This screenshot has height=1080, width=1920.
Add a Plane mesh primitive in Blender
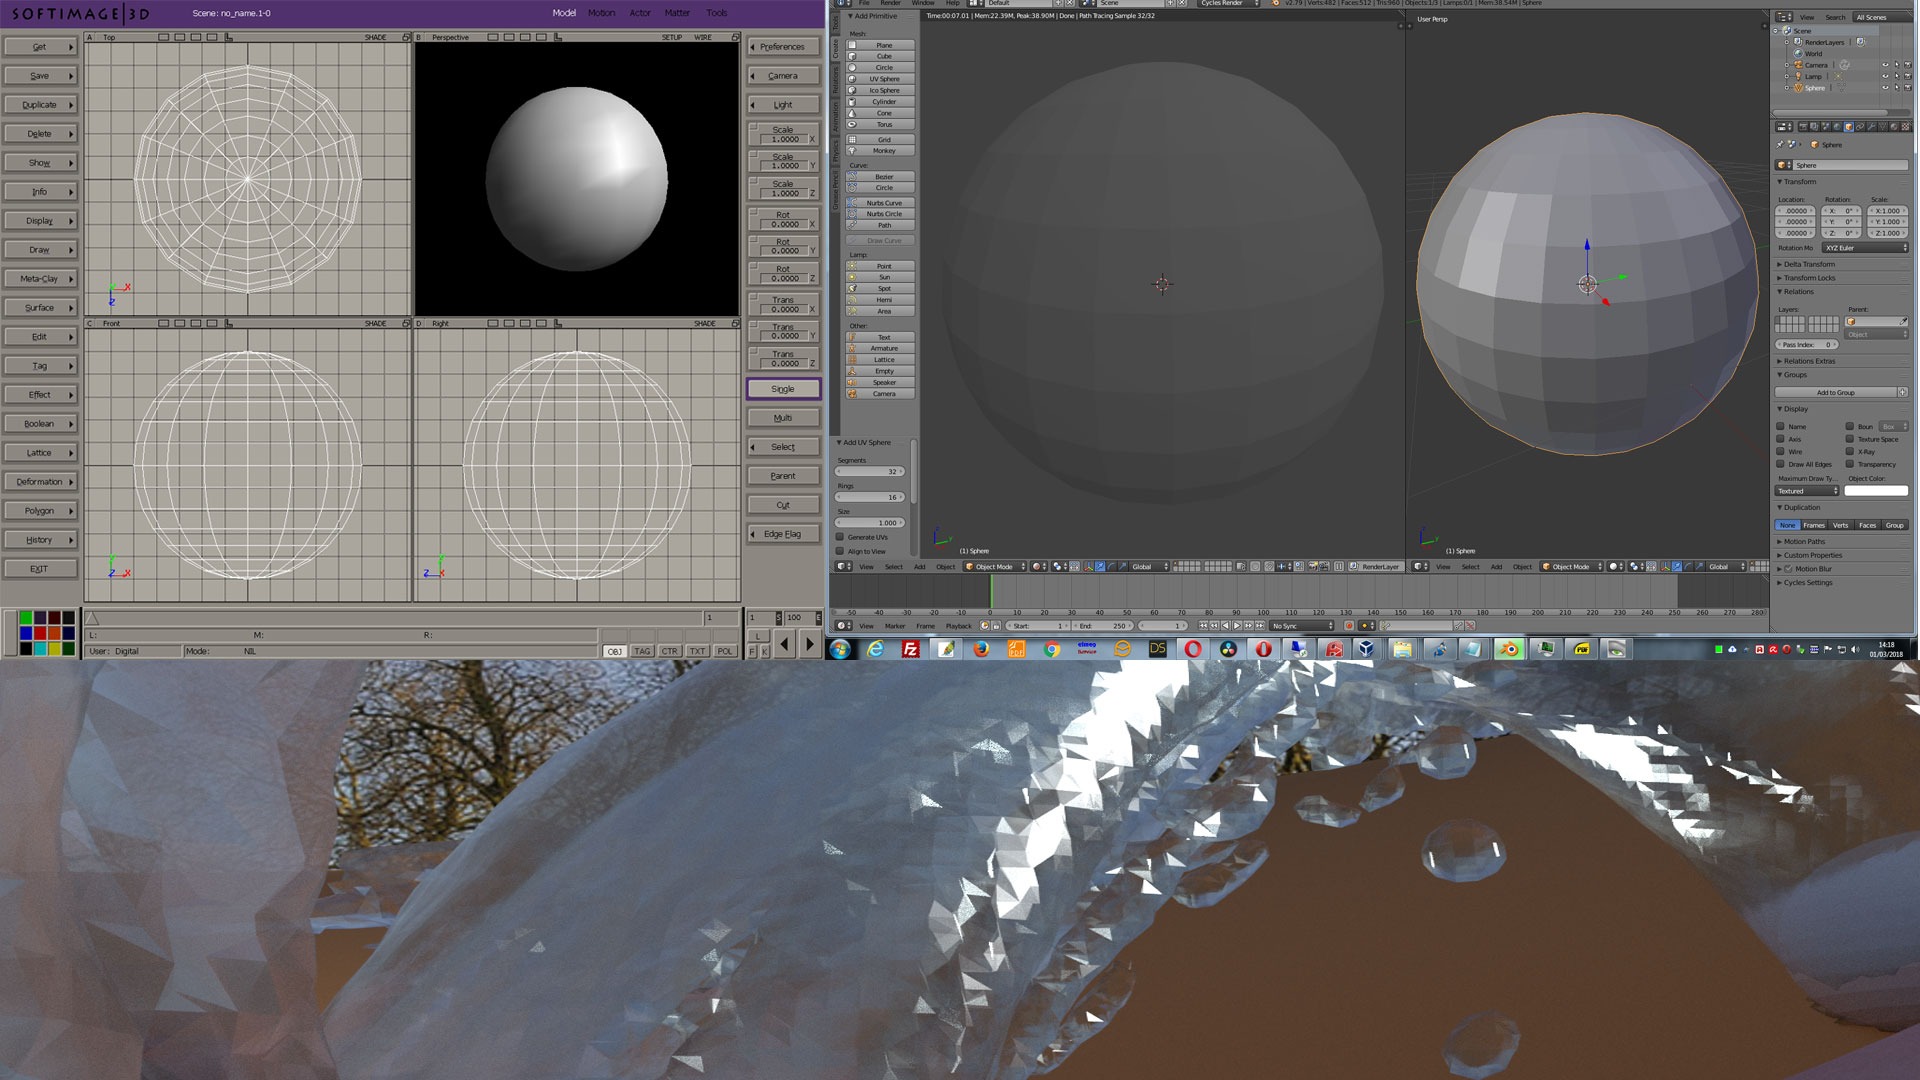(x=881, y=45)
